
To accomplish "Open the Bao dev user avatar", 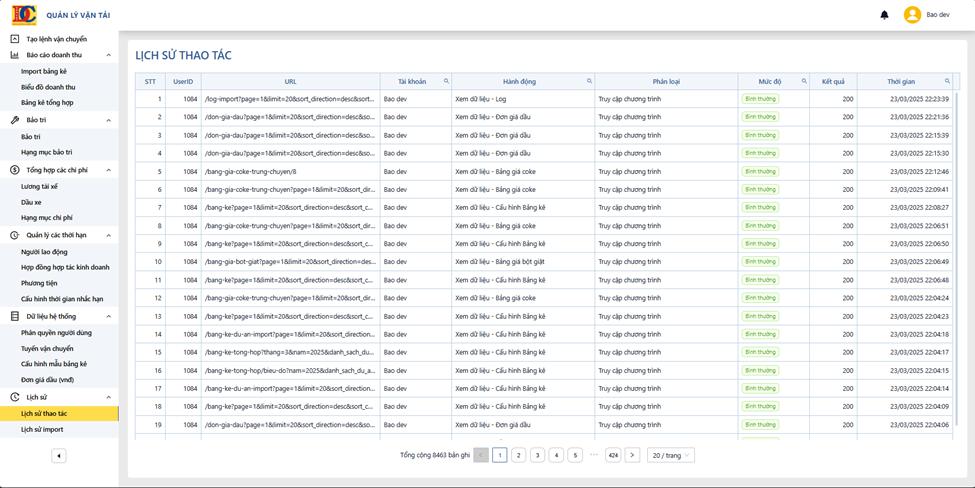I will tap(912, 15).
